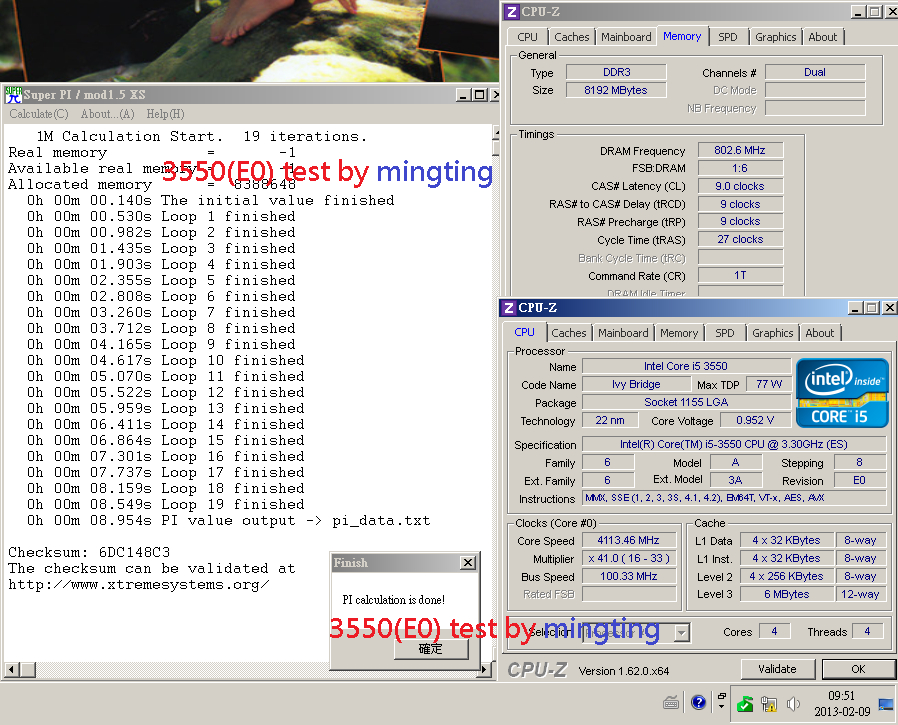The width and height of the screenshot is (898, 725).
Task: Switch to Caches tab in back CPU-Z window
Action: click(571, 37)
